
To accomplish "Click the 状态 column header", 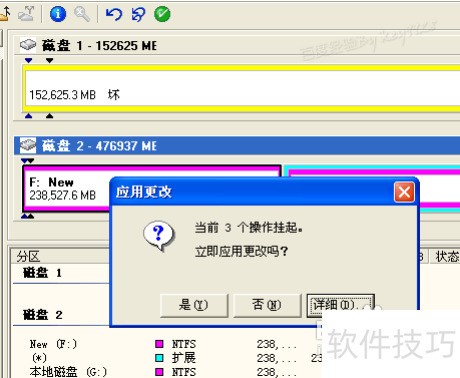I will click(445, 256).
